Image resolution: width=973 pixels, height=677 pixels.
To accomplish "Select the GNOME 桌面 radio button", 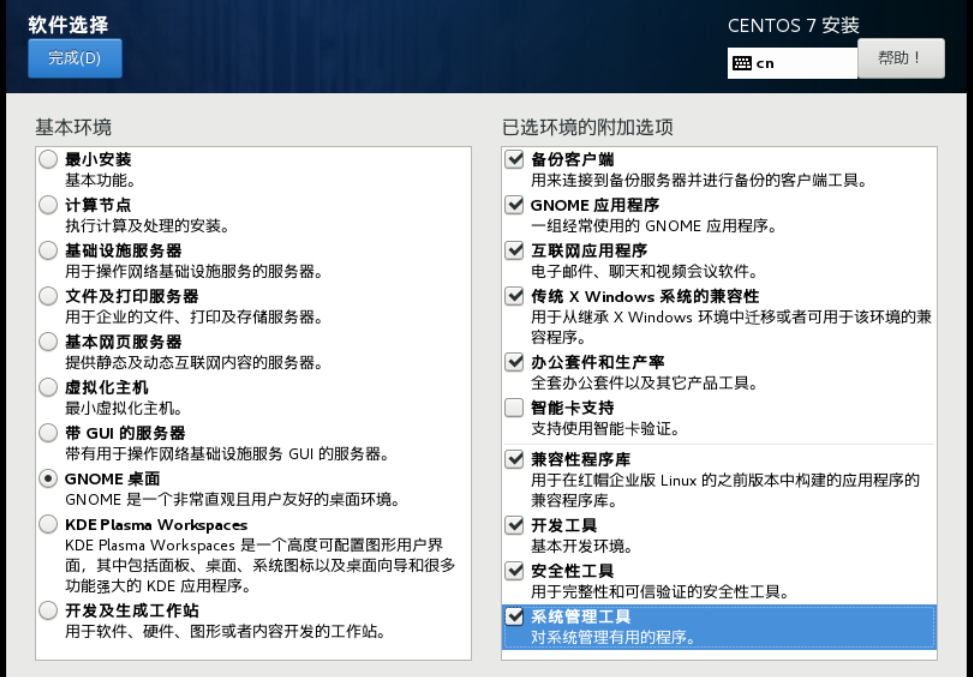I will click(x=48, y=478).
